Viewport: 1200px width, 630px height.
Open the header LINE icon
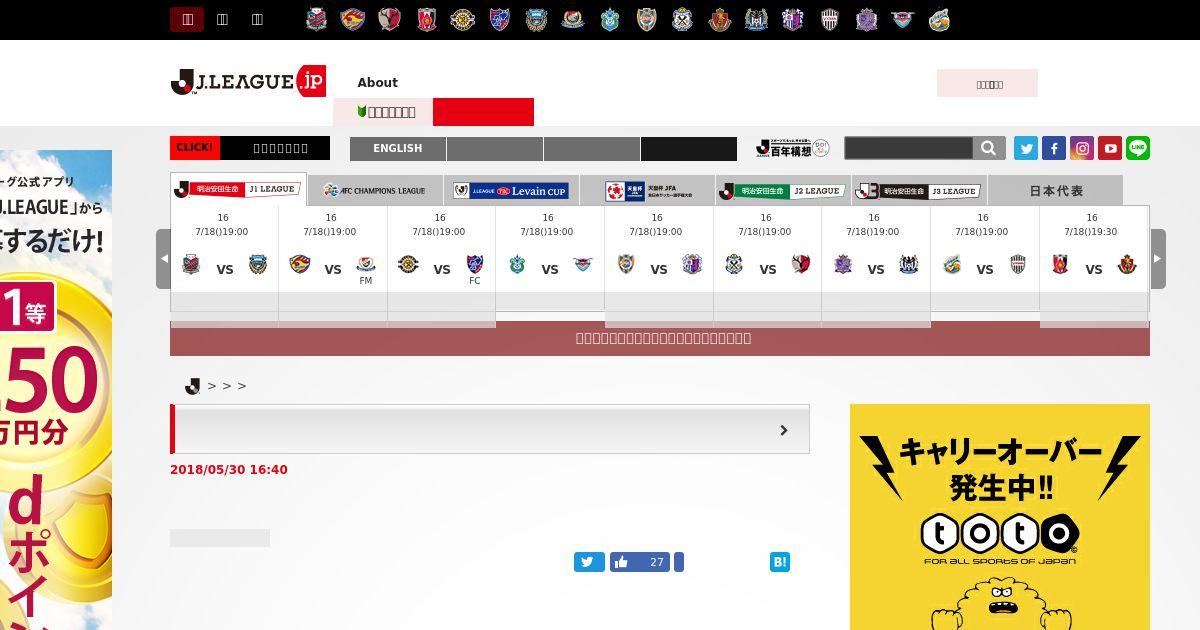(x=1138, y=148)
